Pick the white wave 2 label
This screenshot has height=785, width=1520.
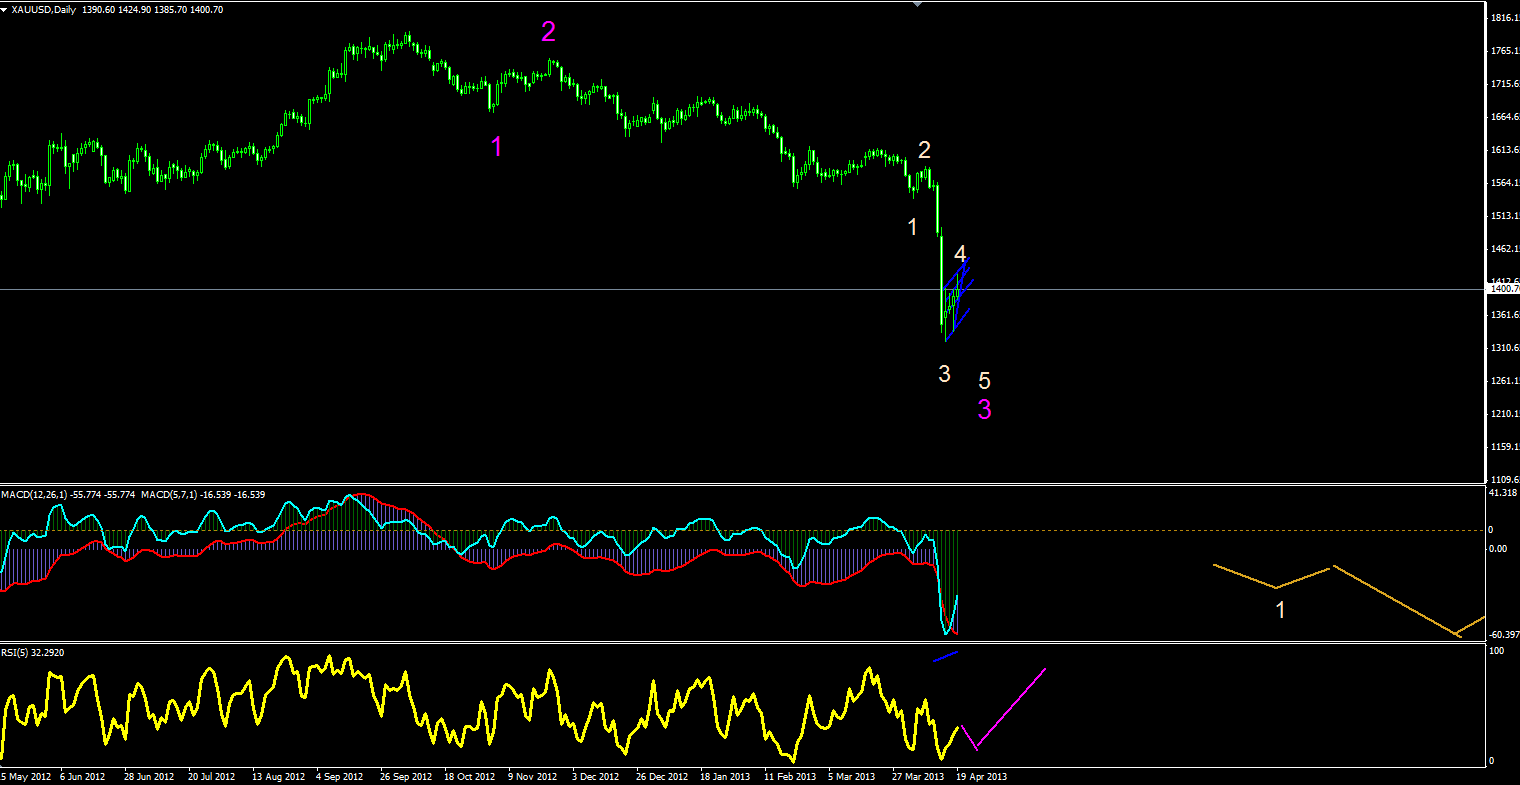(x=925, y=150)
